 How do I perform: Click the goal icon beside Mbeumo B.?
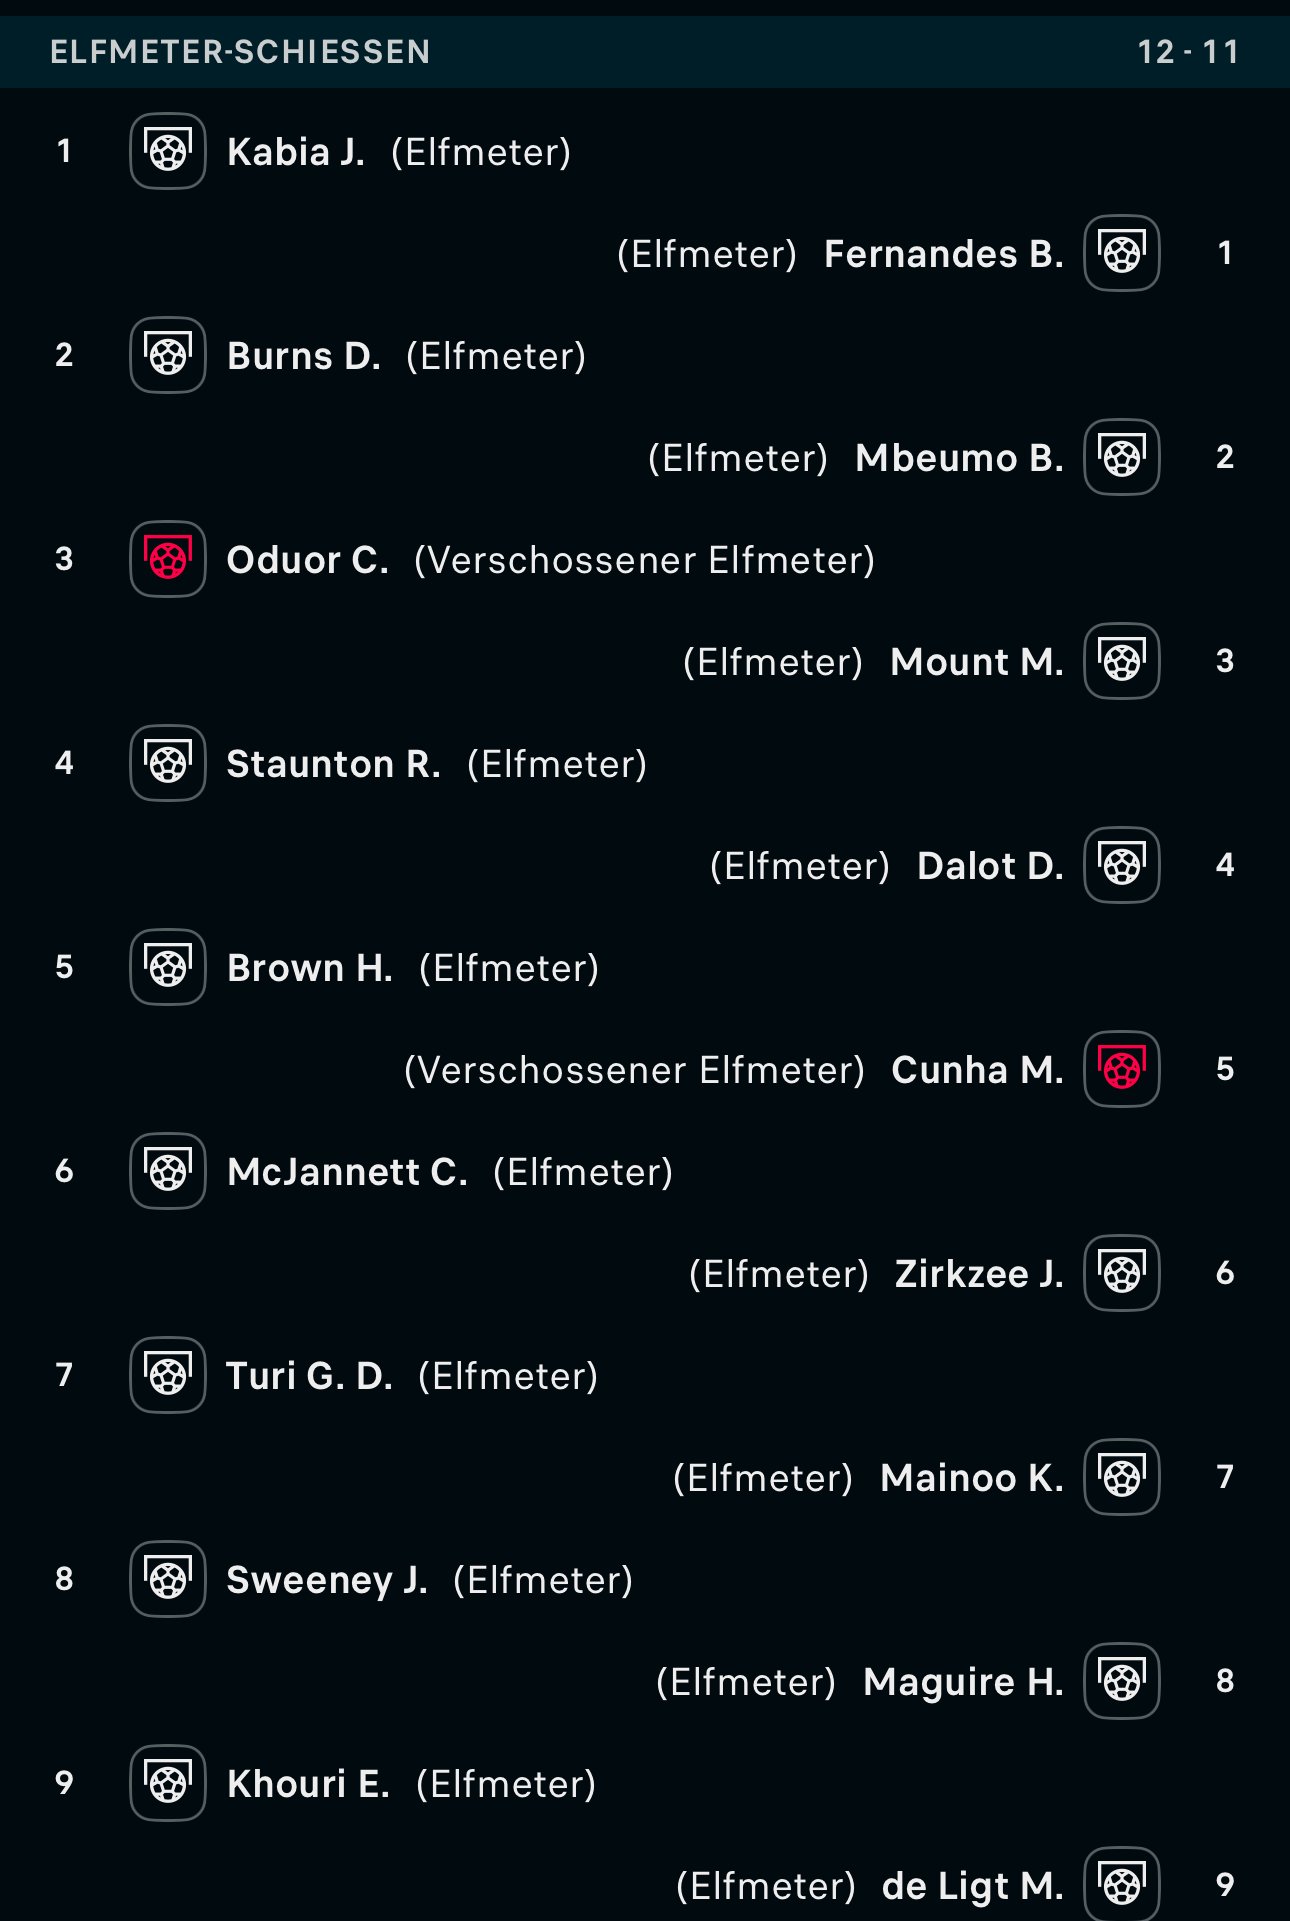[x=1122, y=457]
